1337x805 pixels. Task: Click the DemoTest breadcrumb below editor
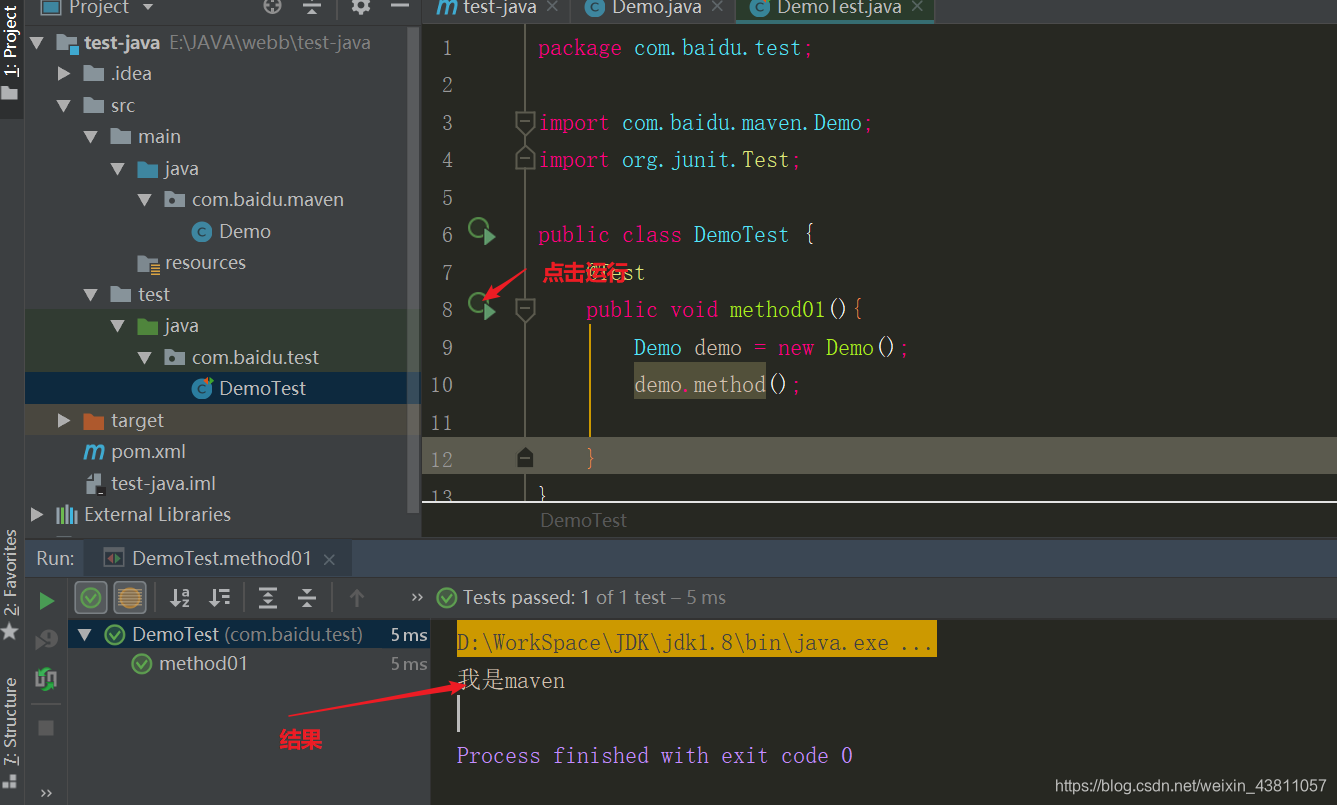pyautogui.click(x=583, y=520)
